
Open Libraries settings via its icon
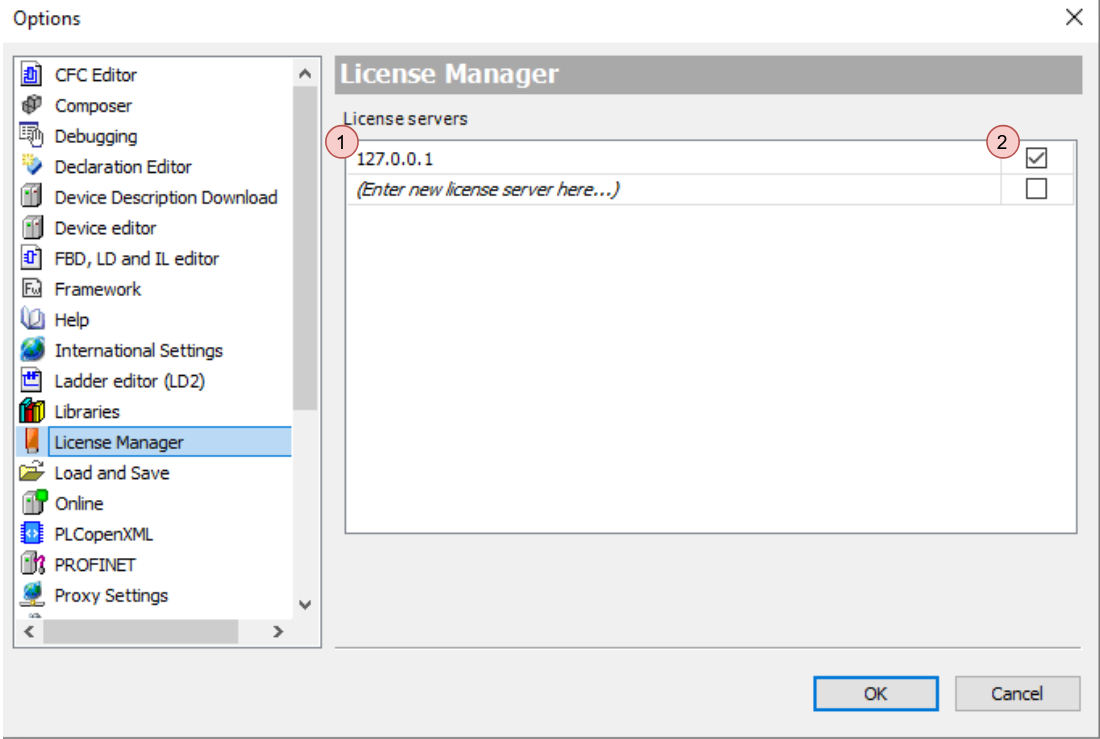[x=30, y=411]
